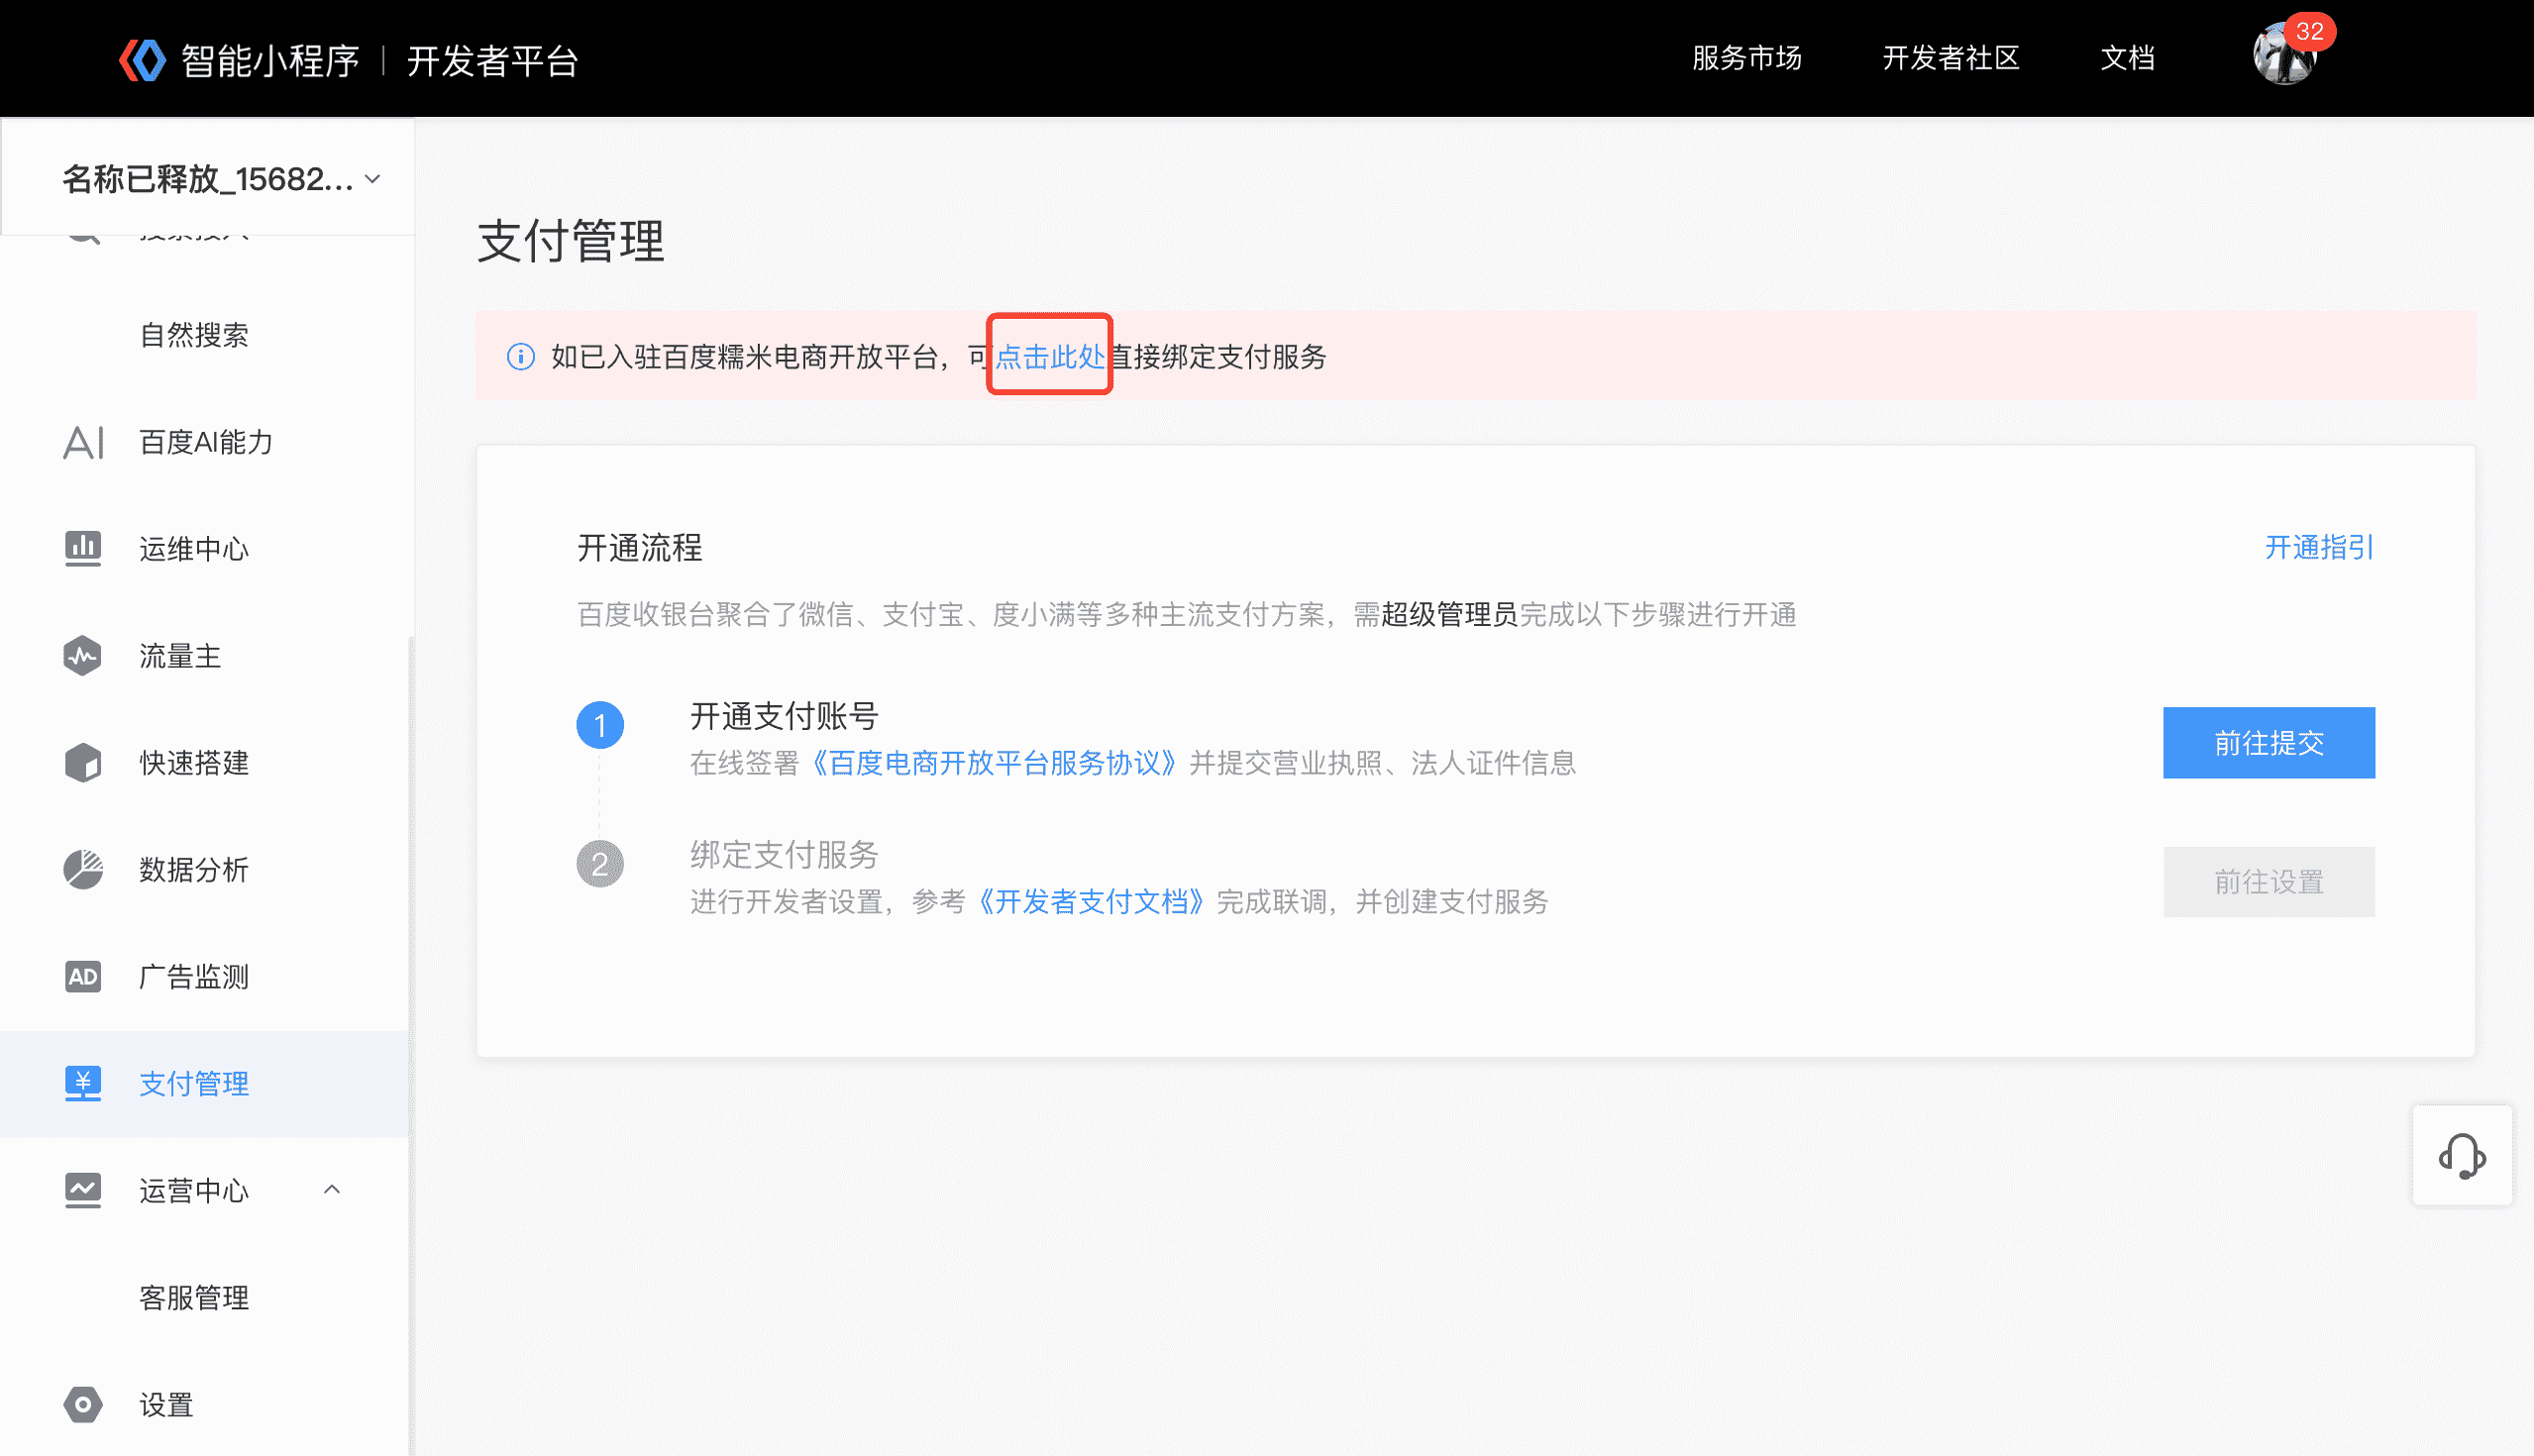Click the 快速搭建 cube icon
The image size is (2534, 1456).
(83, 763)
